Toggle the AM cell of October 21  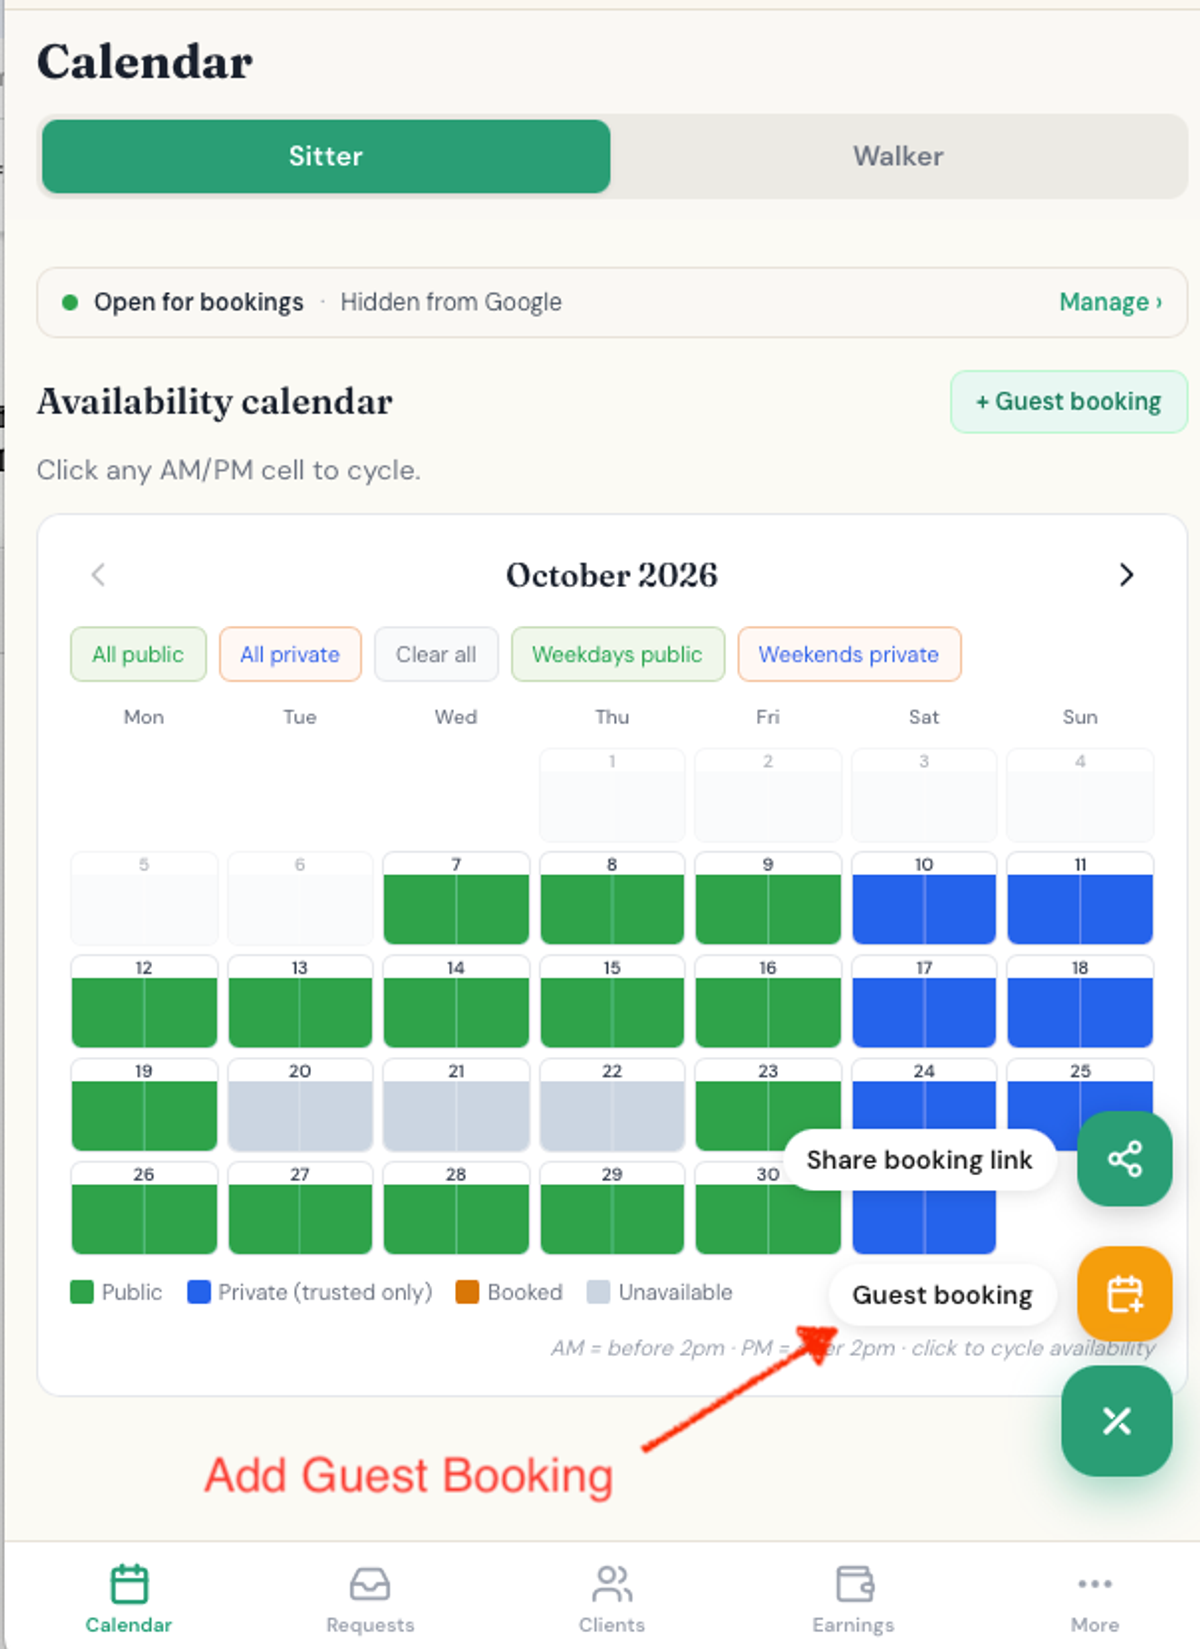(420, 1116)
